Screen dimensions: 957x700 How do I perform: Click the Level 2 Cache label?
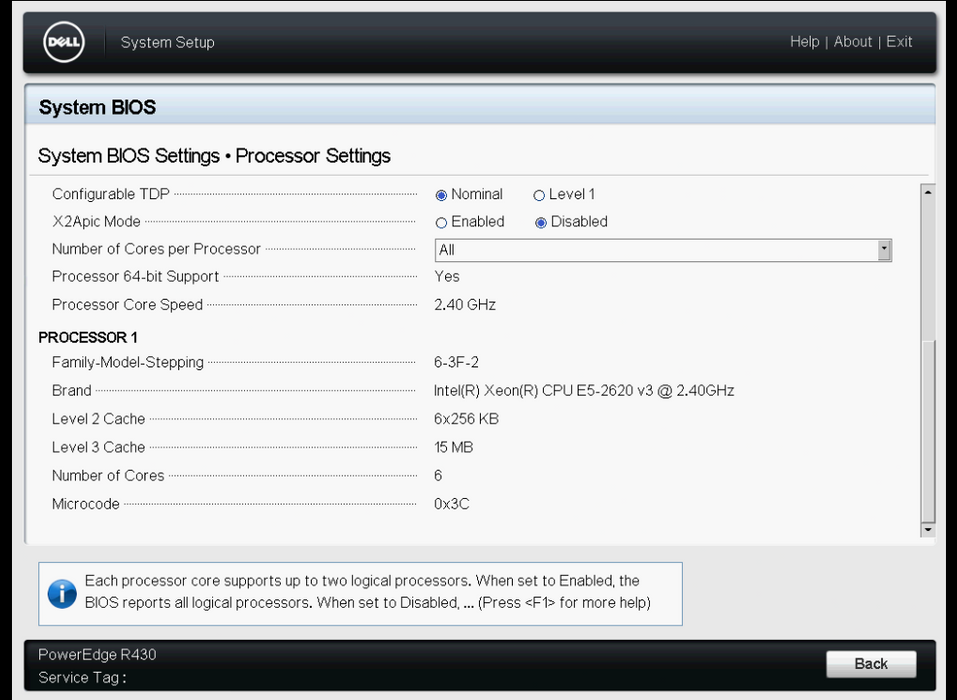coord(98,419)
